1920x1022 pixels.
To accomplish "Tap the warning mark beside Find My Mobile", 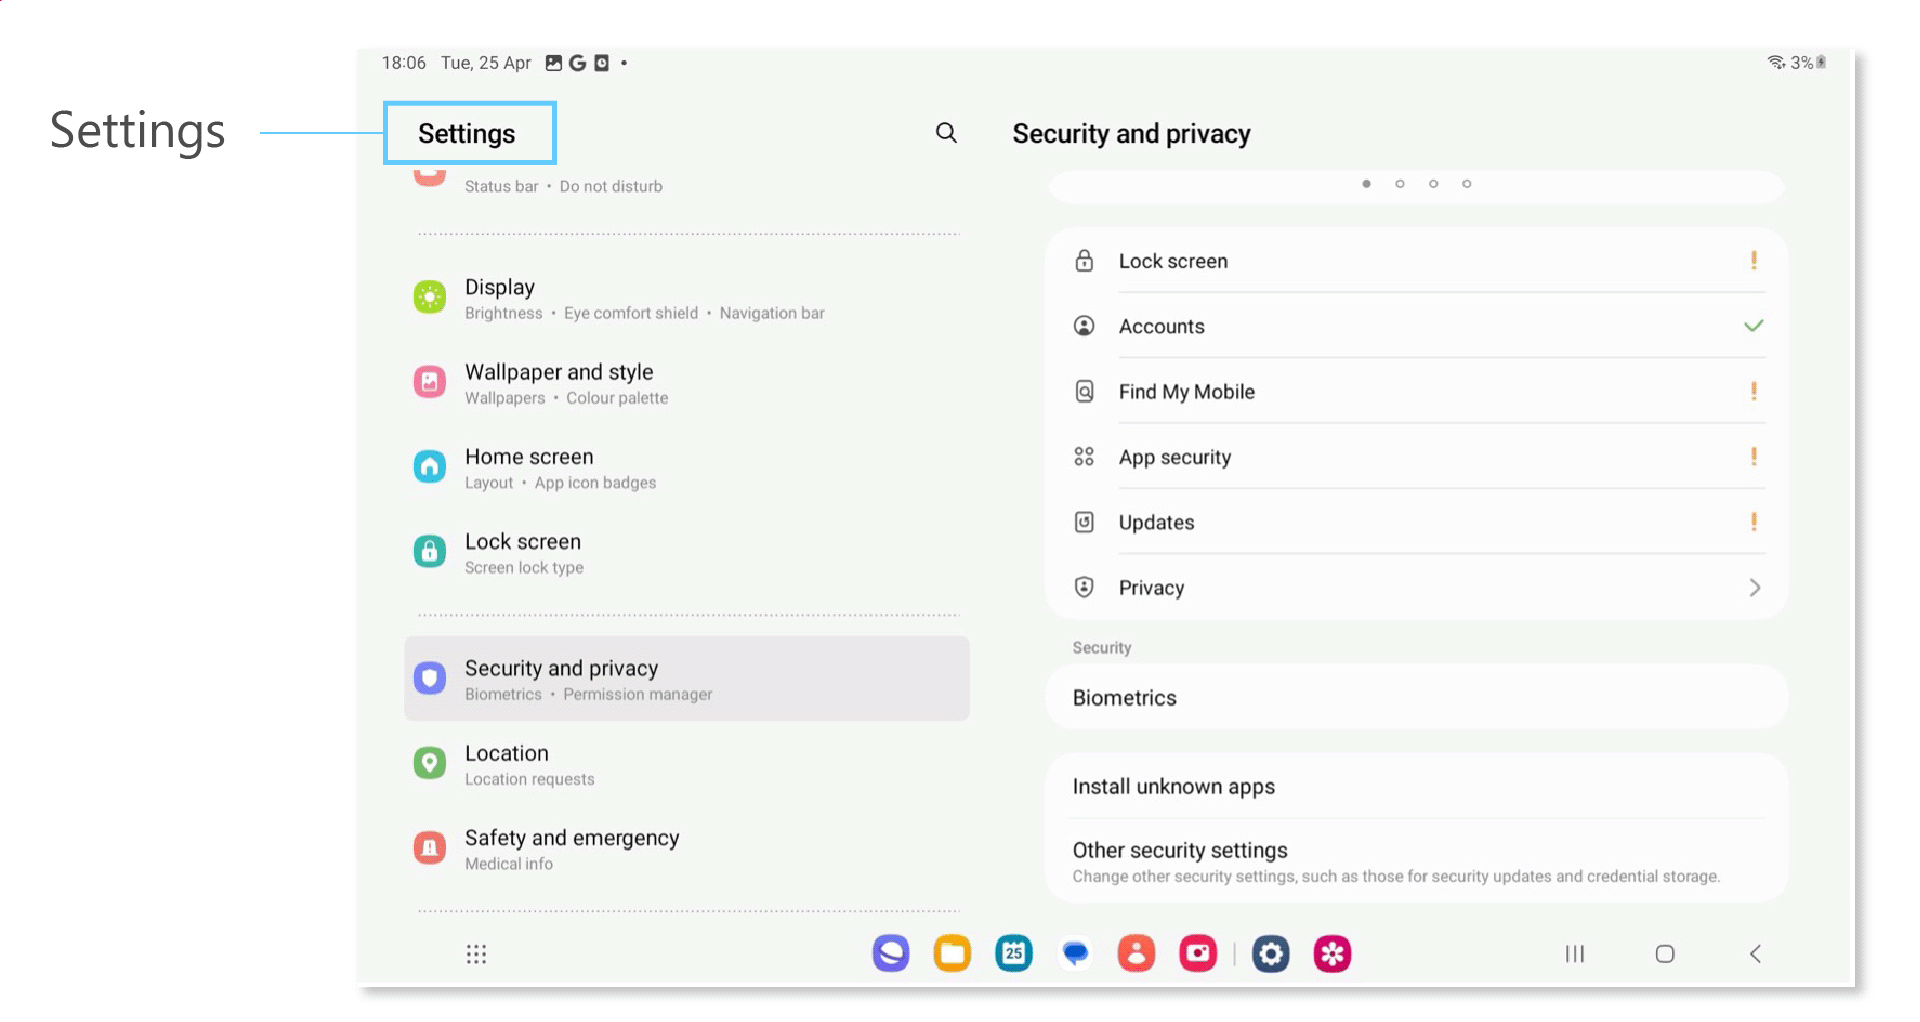I will click(x=1754, y=391).
